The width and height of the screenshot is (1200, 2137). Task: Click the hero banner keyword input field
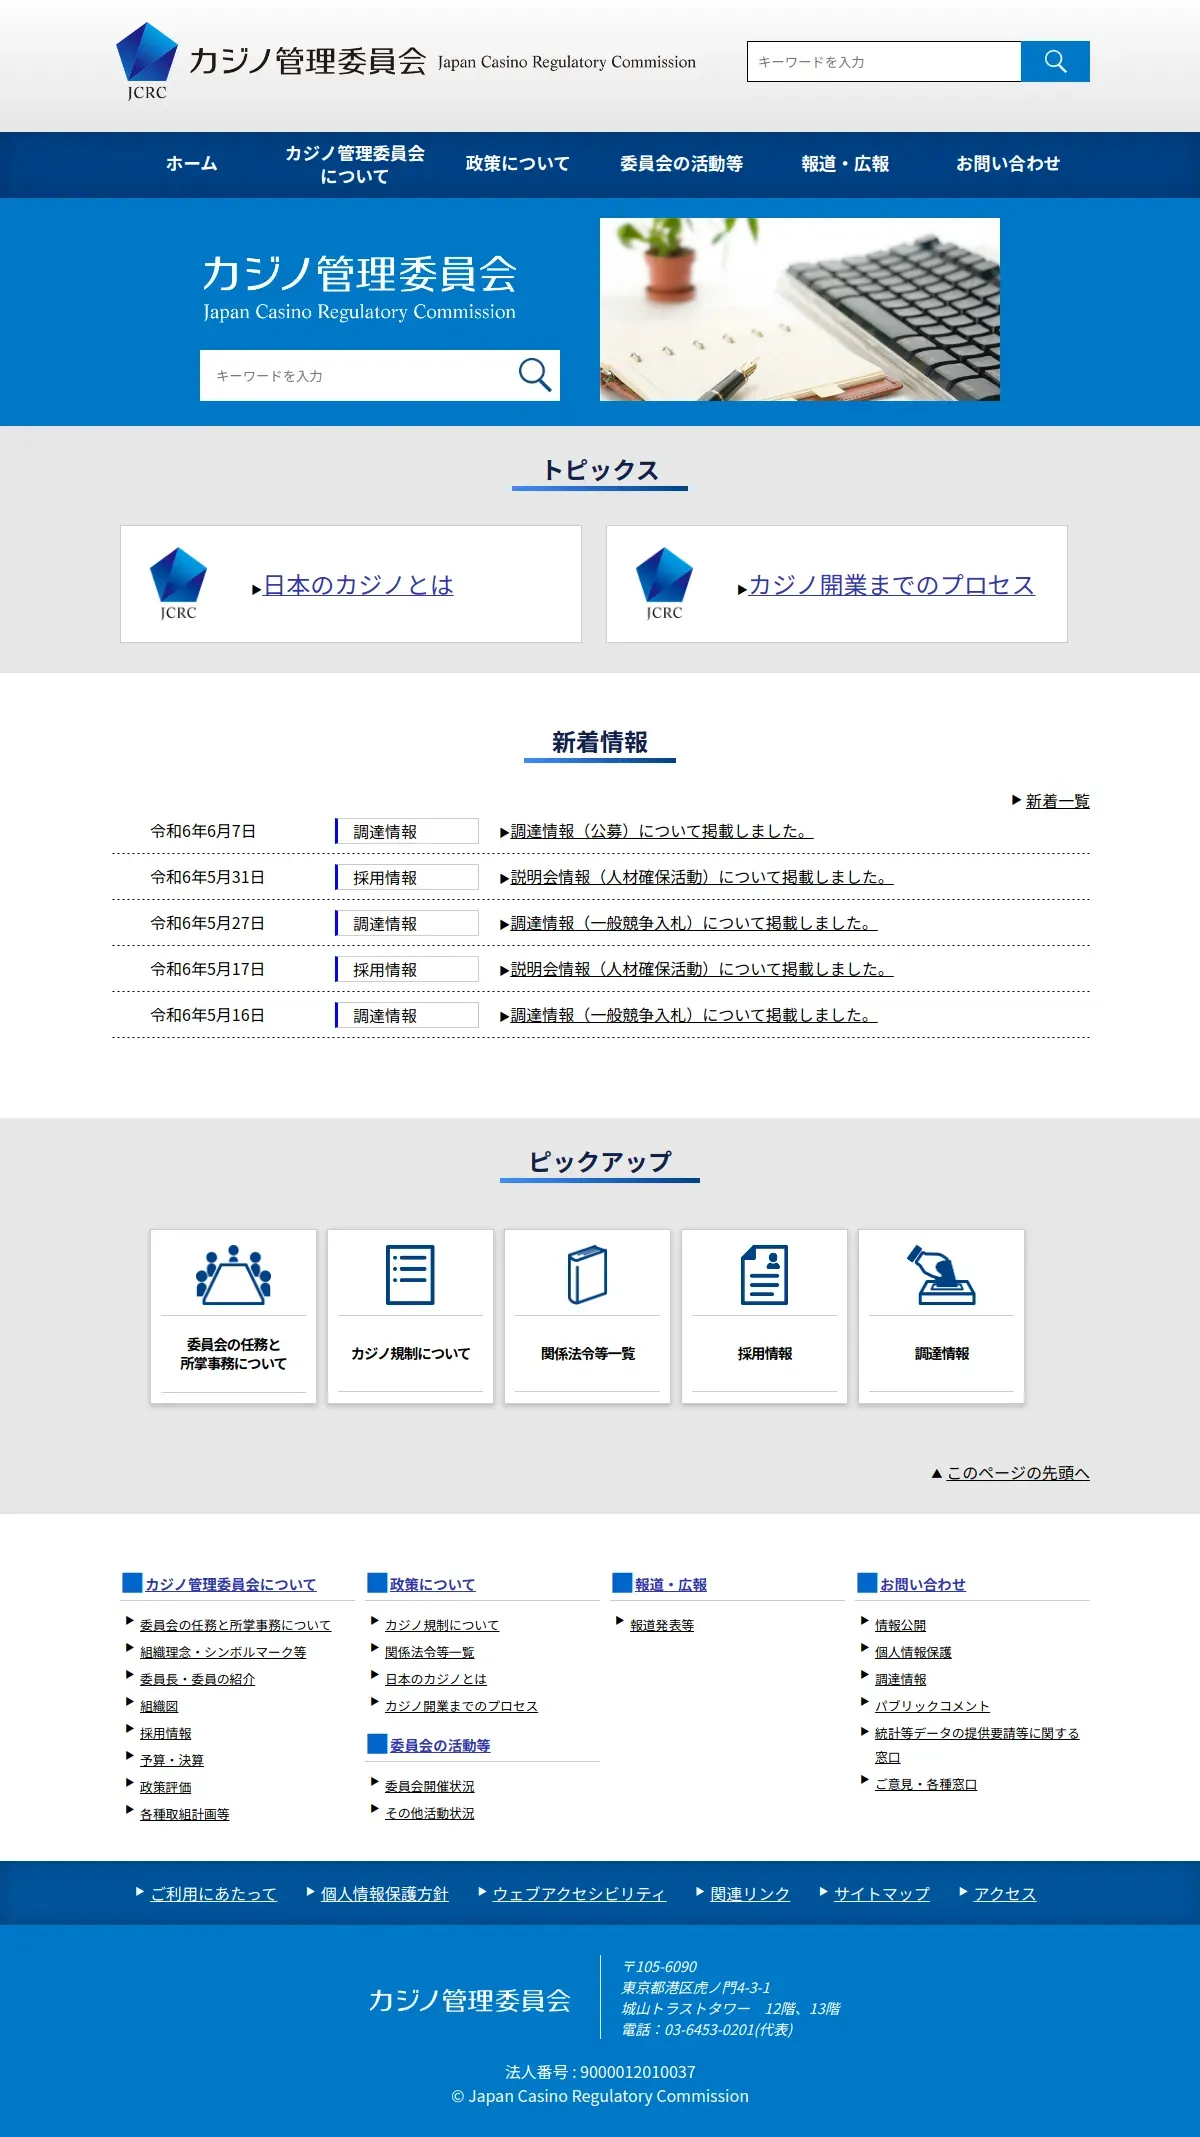coord(360,375)
